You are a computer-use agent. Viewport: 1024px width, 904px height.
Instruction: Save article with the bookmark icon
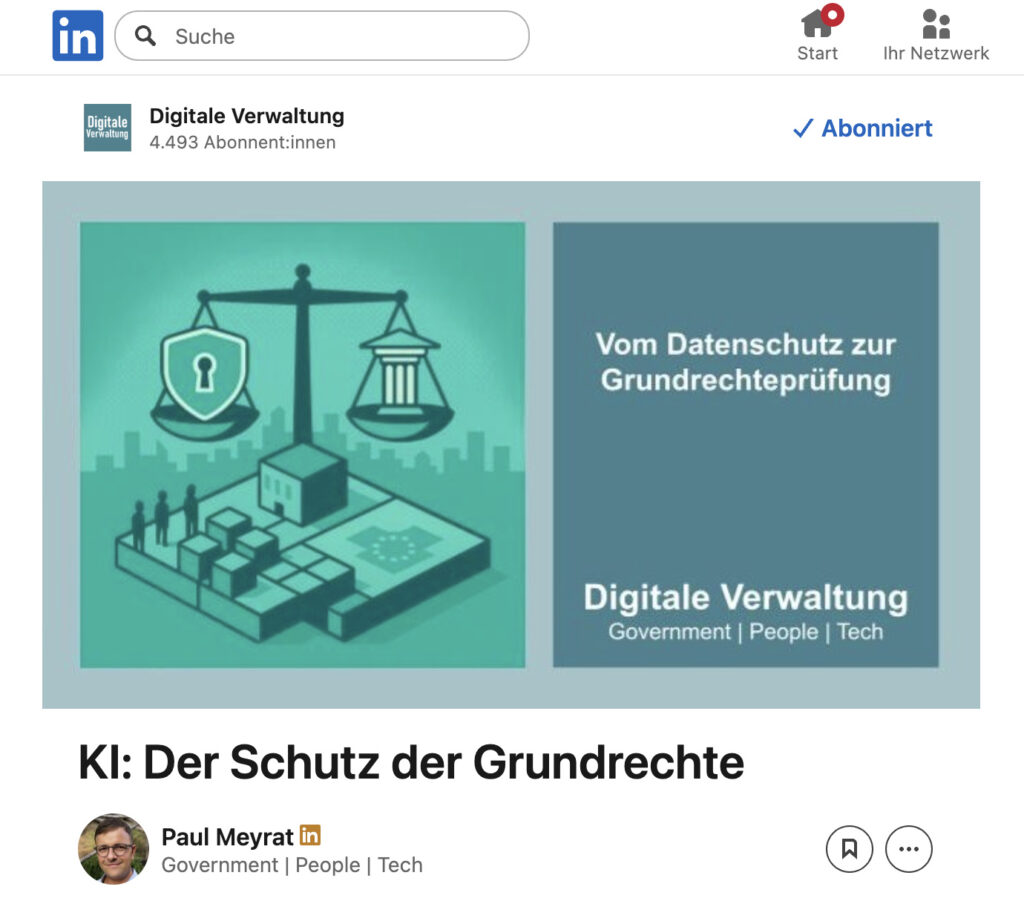[849, 848]
